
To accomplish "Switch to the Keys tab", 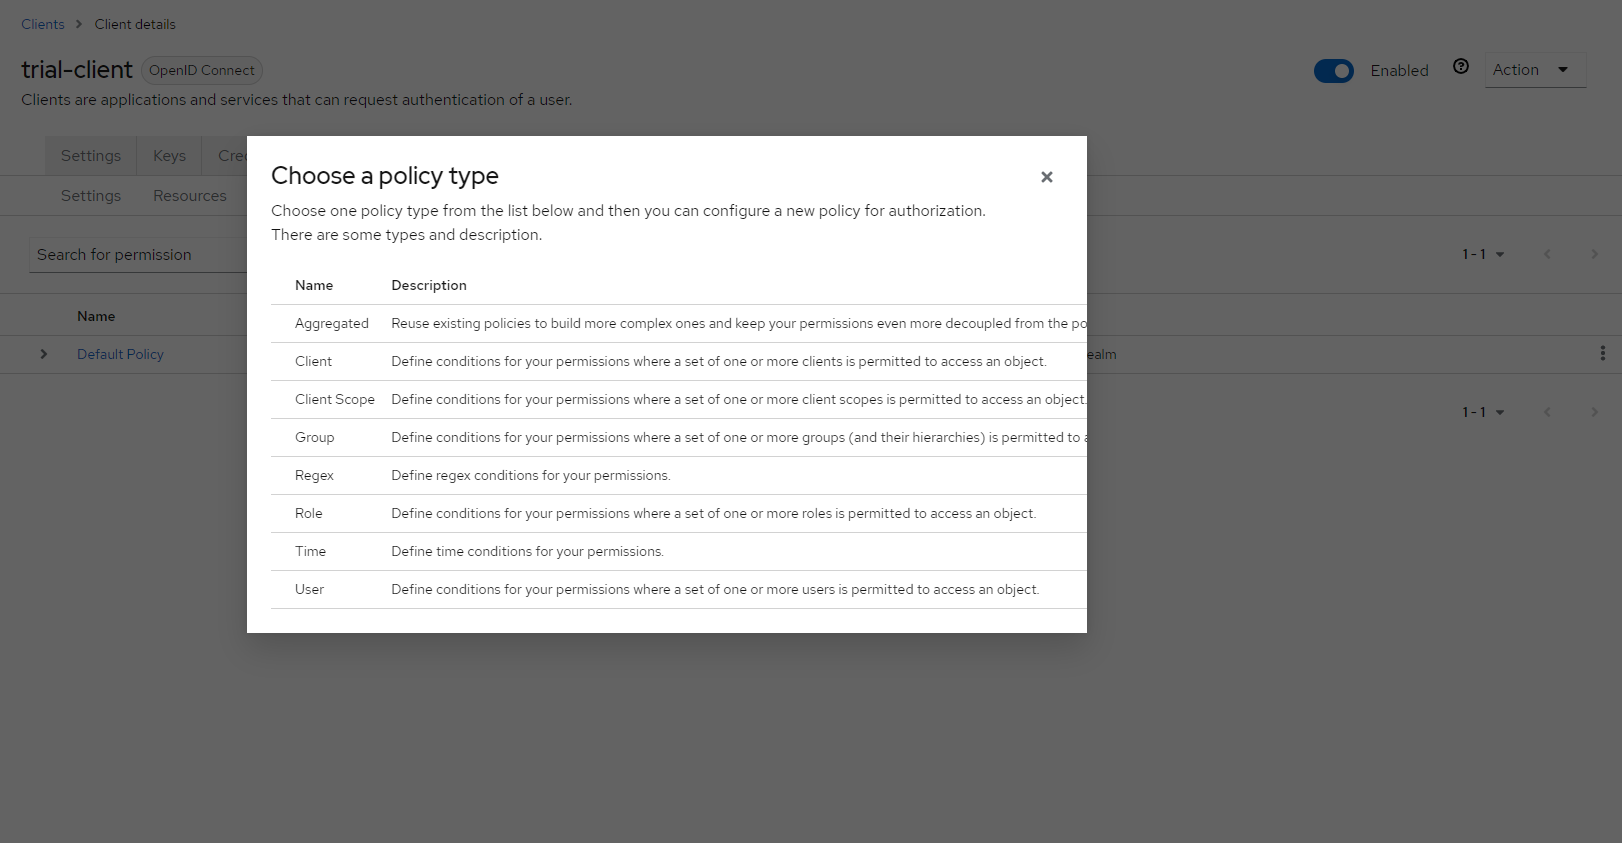I will 168,155.
